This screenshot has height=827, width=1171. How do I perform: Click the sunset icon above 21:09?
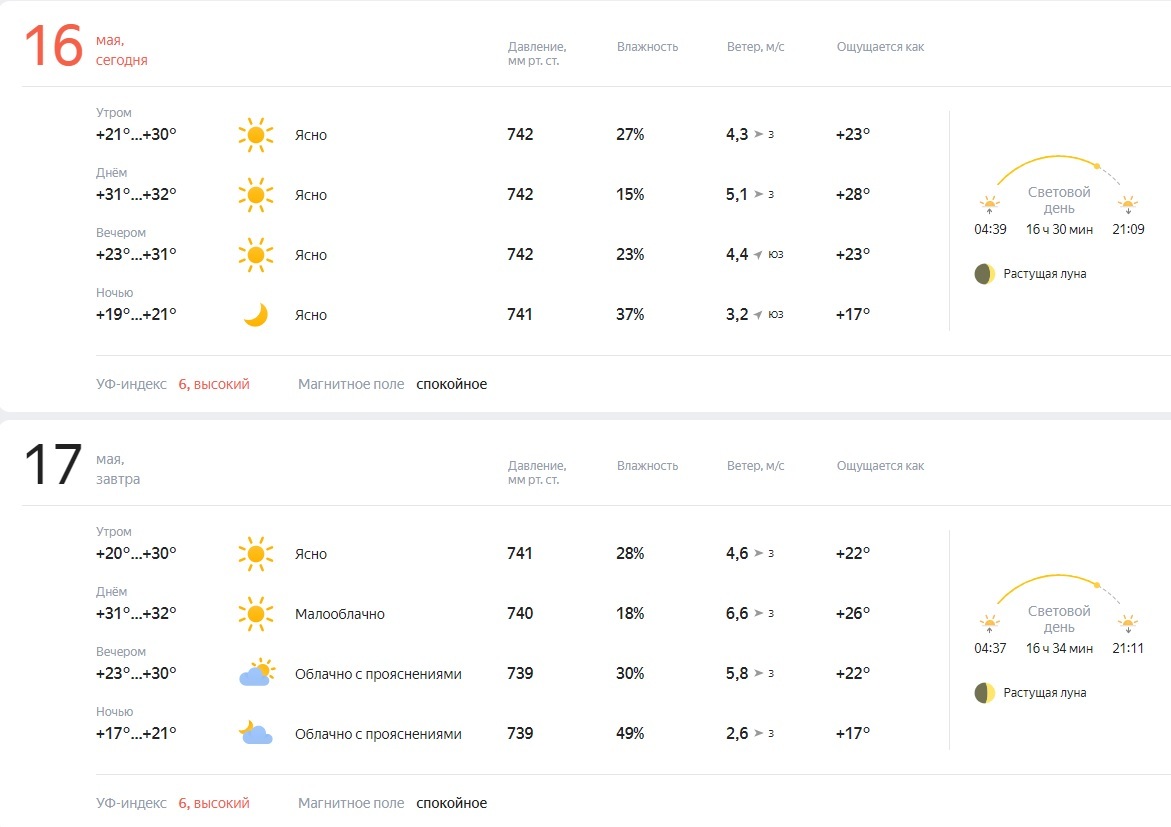[x=1128, y=205]
